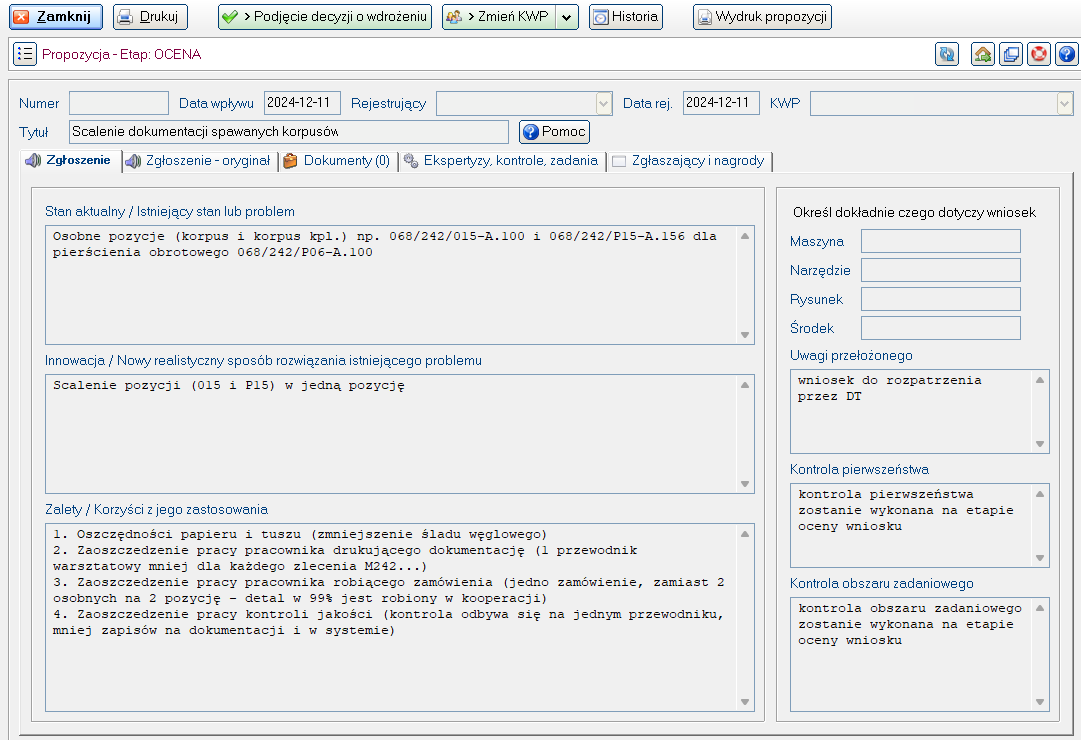Click the Zmień KWP button
The height and width of the screenshot is (740, 1081).
[x=499, y=17]
